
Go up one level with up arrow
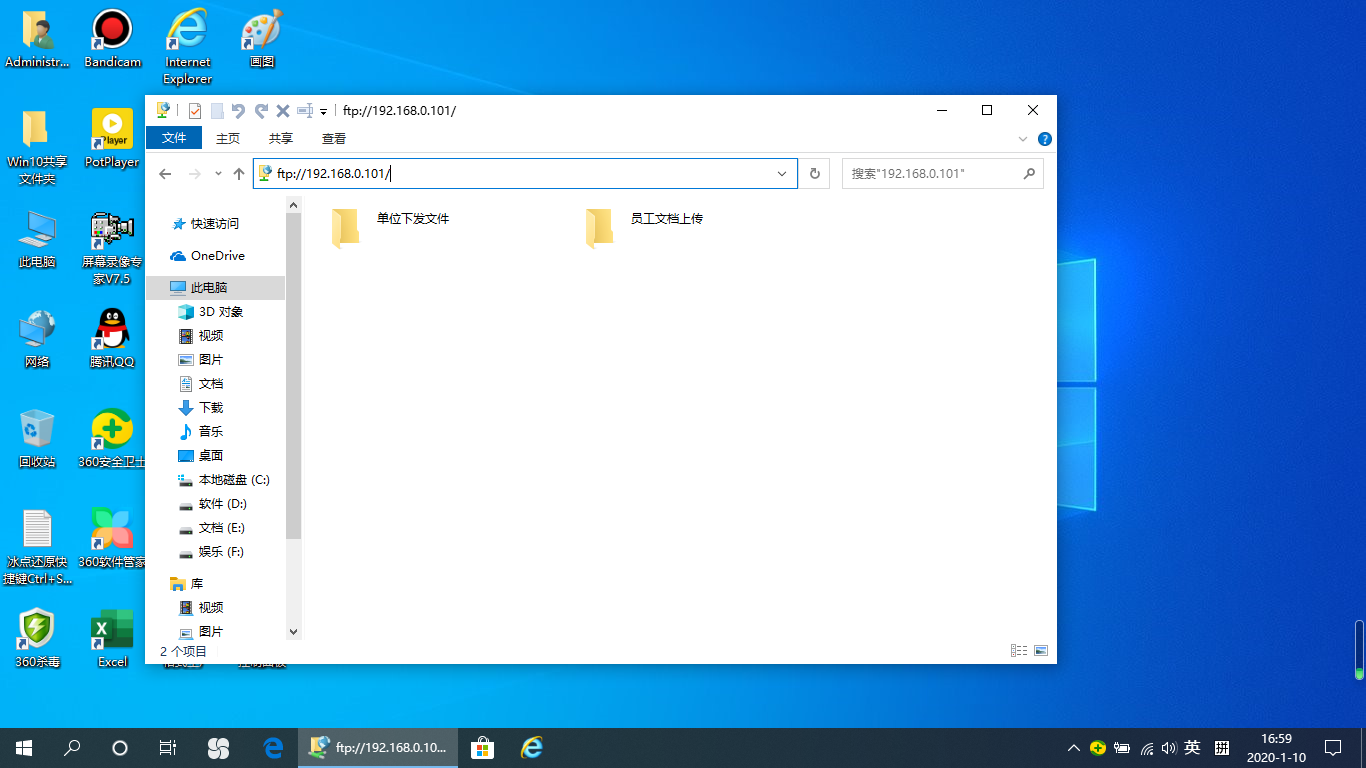[x=239, y=174]
